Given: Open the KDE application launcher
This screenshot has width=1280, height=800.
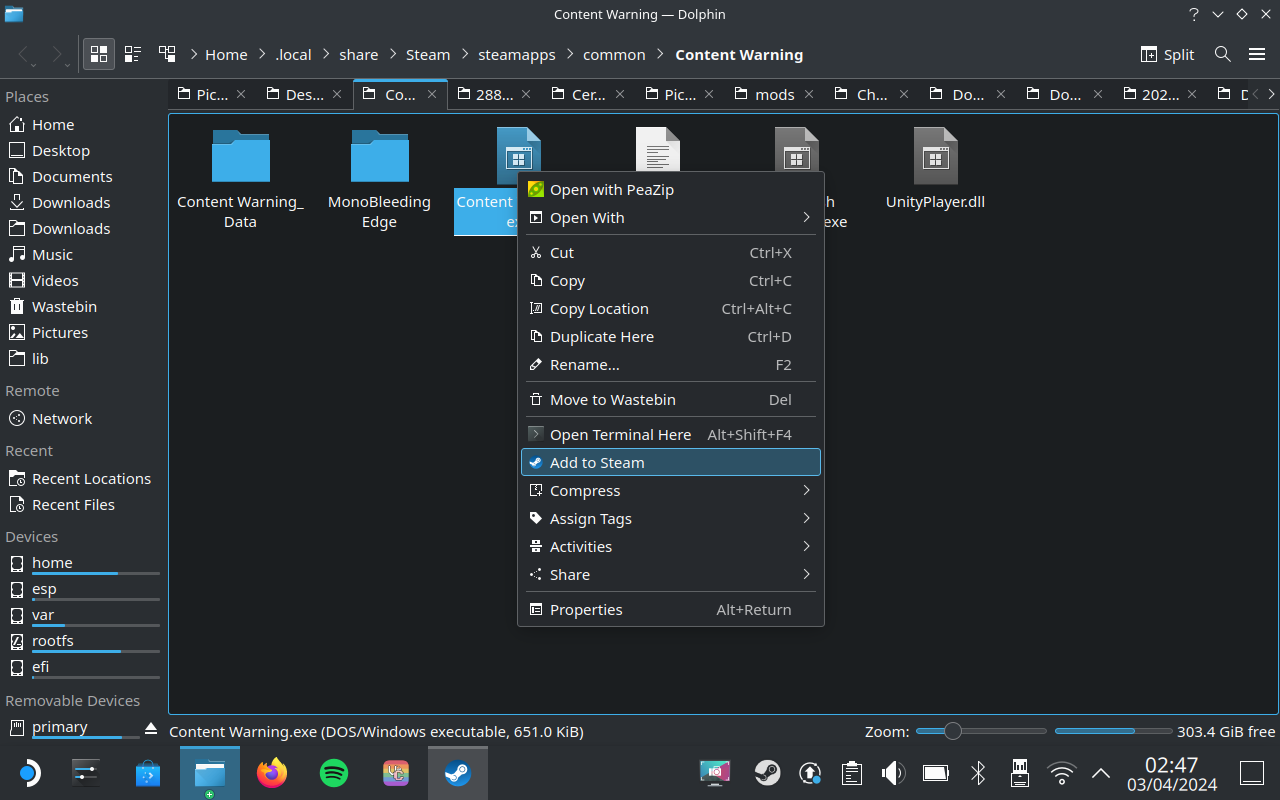Looking at the screenshot, I should tap(29, 773).
